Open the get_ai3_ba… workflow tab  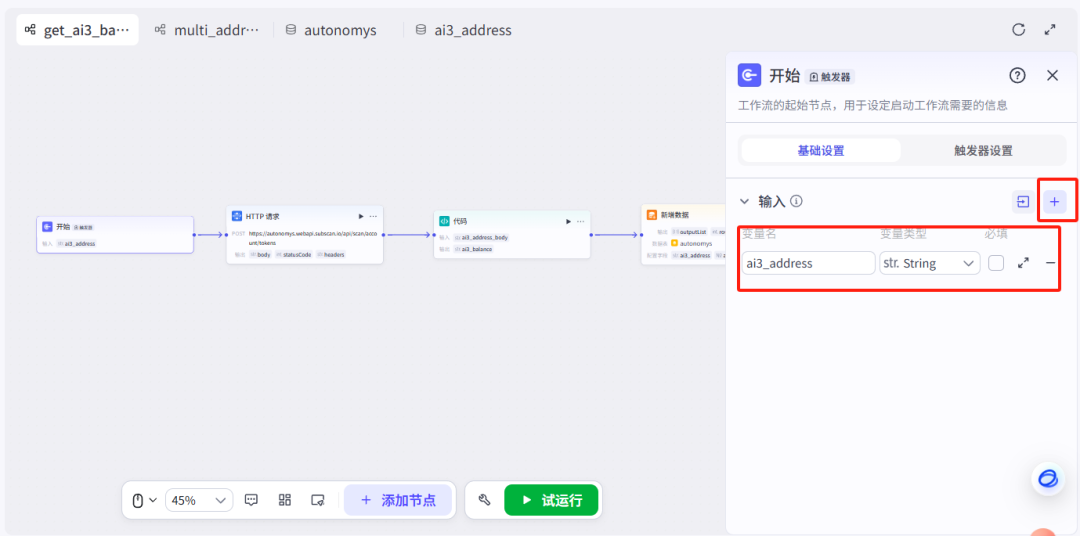tap(77, 30)
